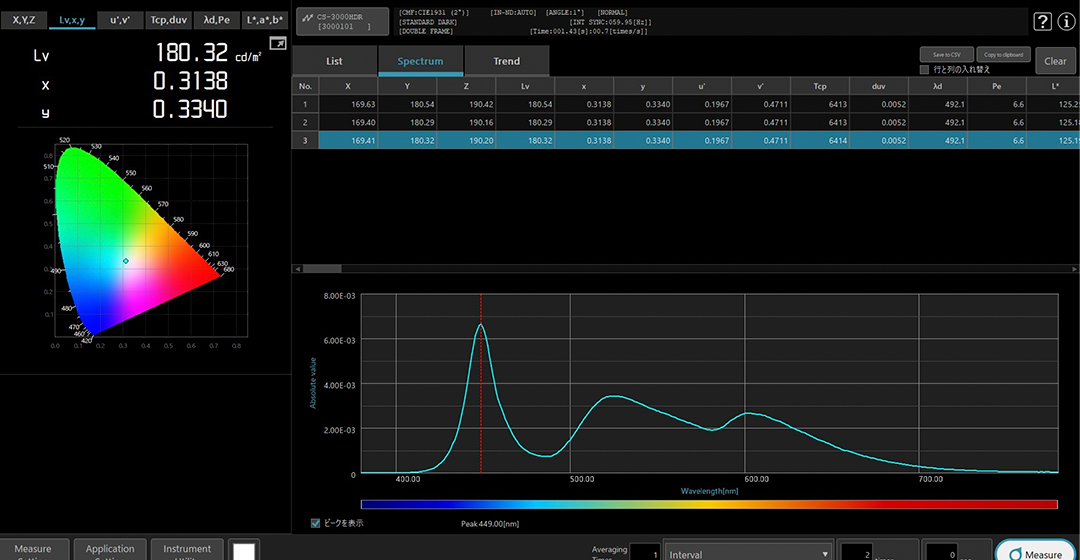
Task: Switch to the X,Y,Z display tab
Action: [23, 20]
